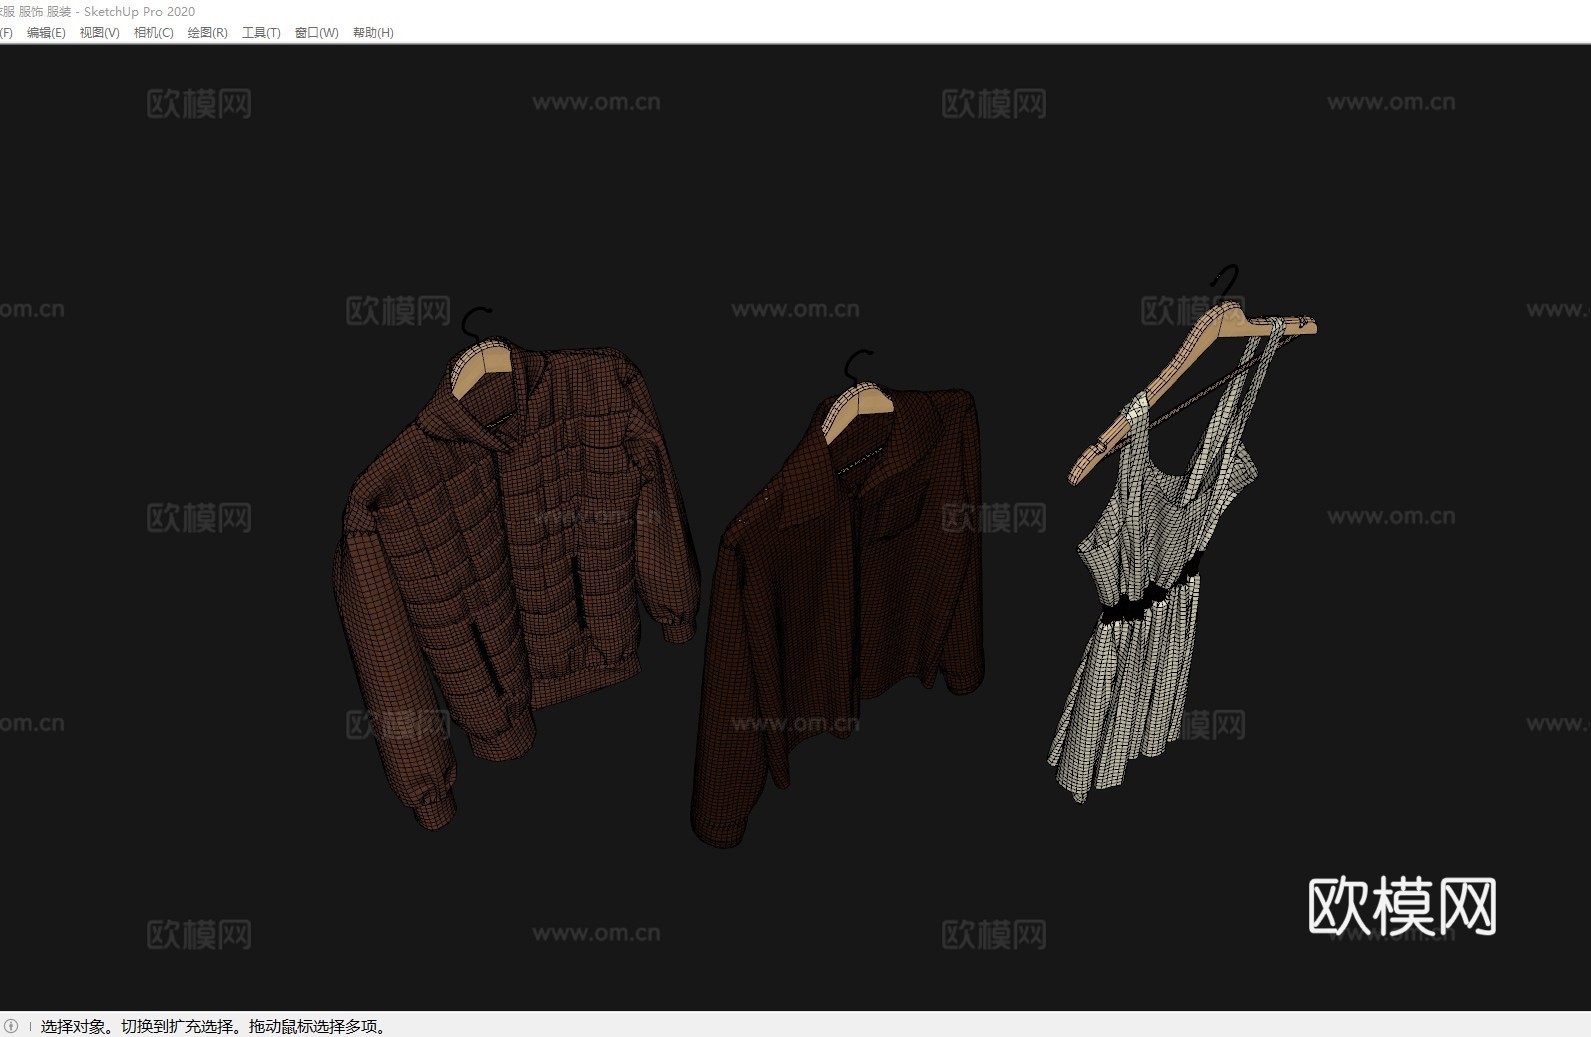Viewport: 1591px width, 1037px height.
Task: Open the 相机(C) camera menu
Action: (154, 33)
